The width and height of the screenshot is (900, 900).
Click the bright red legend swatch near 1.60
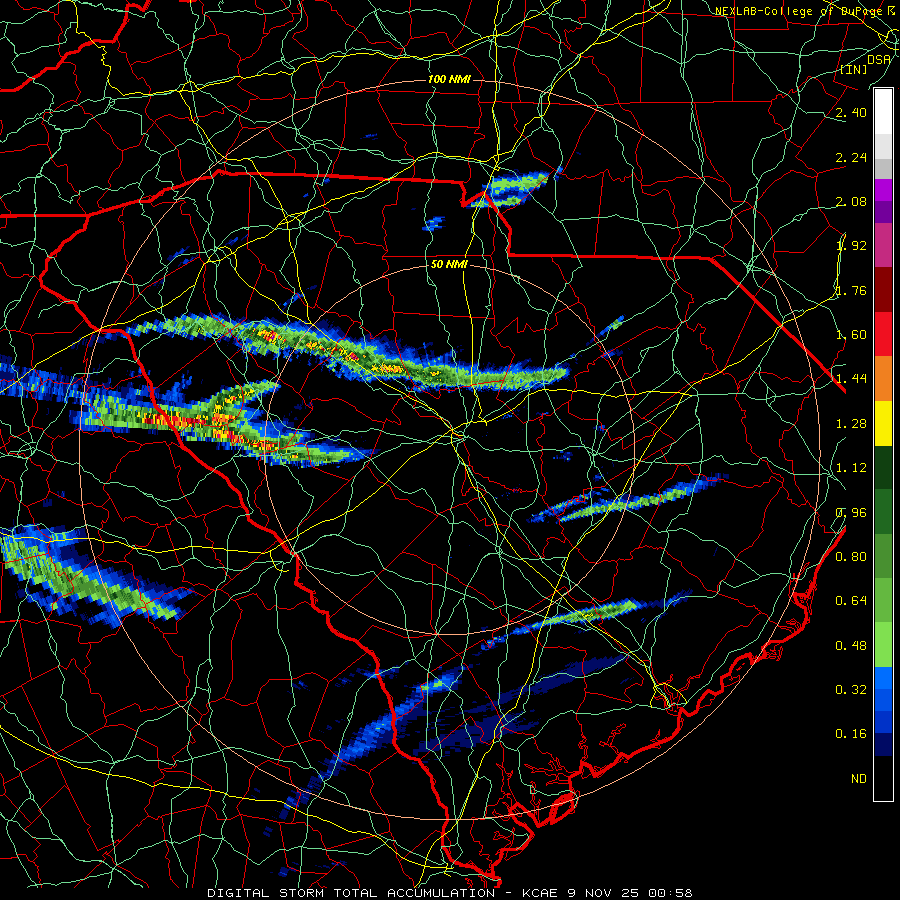tap(883, 334)
